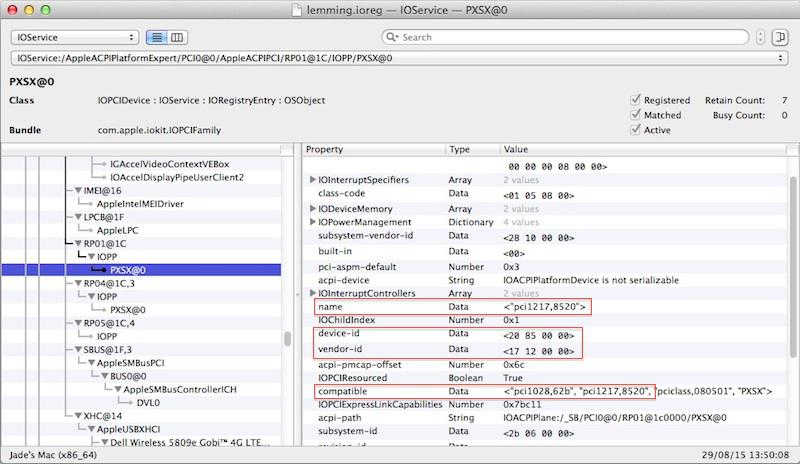The image size is (800, 464).
Task: Switch to column browser view
Action: pos(177,37)
